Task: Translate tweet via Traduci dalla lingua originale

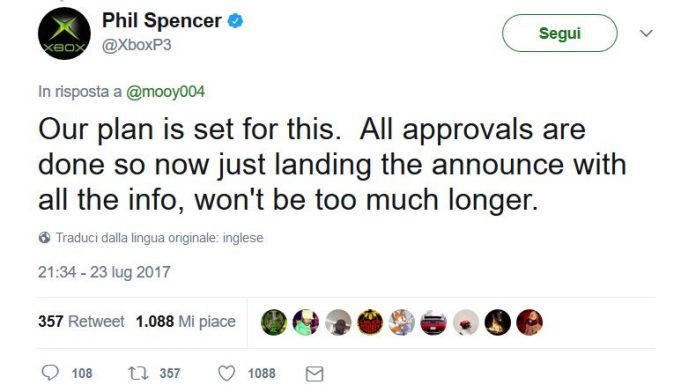Action: coord(159,238)
